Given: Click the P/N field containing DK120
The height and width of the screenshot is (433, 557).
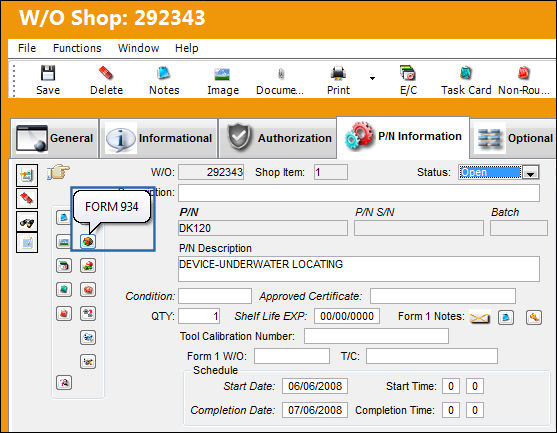Looking at the screenshot, I should [263, 228].
